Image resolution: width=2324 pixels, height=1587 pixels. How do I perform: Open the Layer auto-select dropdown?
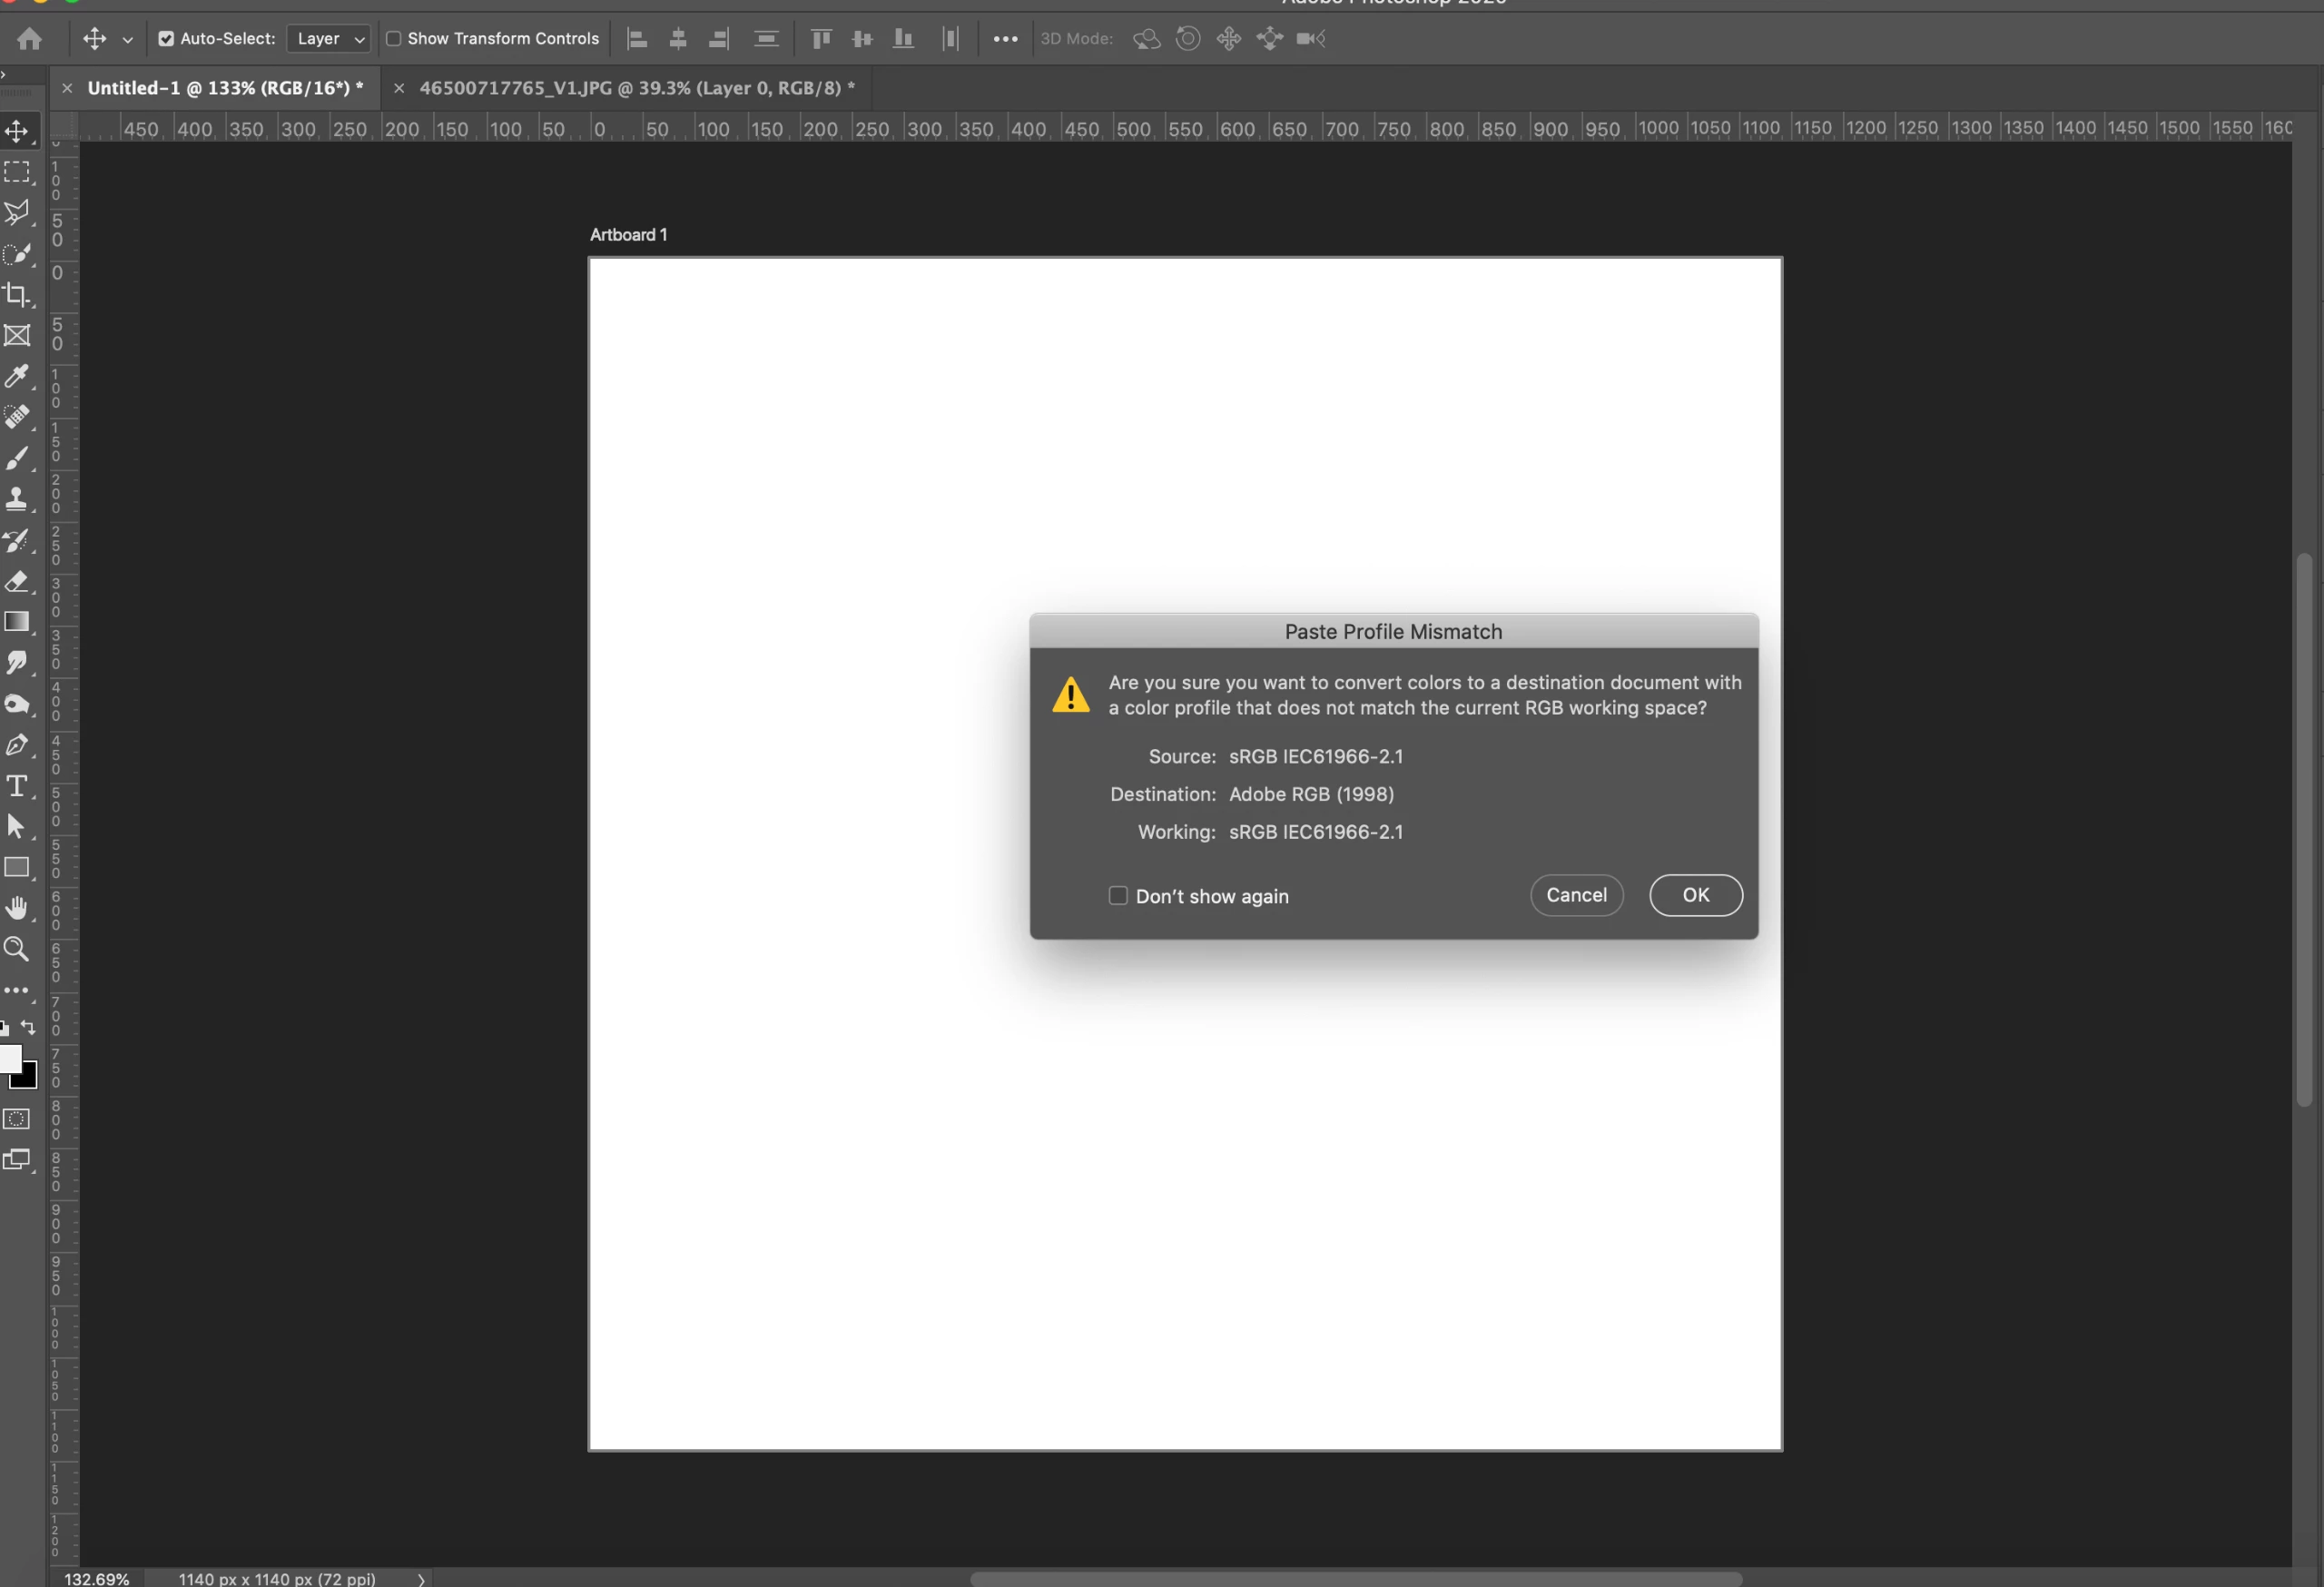click(x=329, y=39)
